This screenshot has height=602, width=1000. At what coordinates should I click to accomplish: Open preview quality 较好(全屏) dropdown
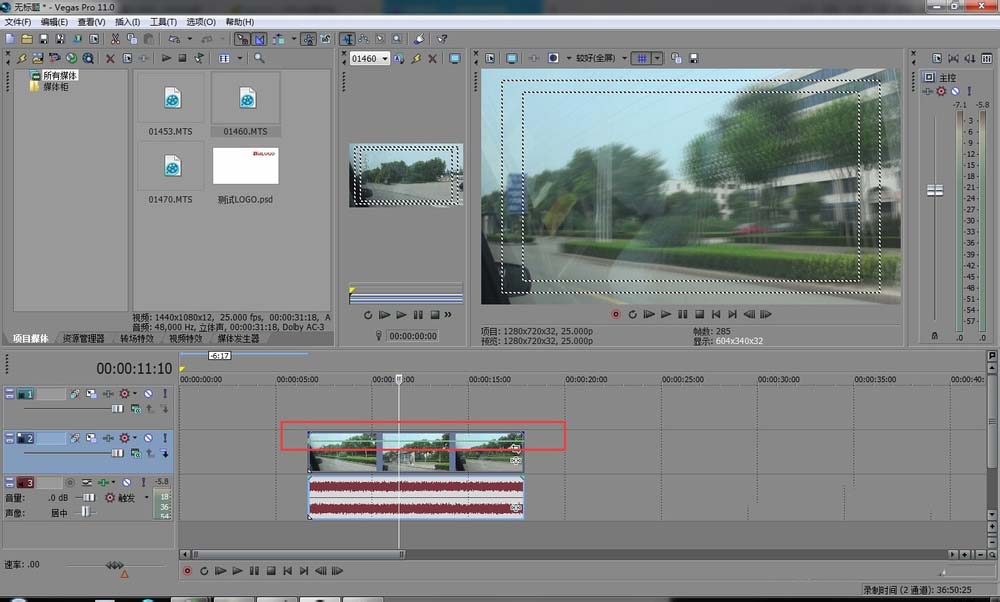(624, 58)
